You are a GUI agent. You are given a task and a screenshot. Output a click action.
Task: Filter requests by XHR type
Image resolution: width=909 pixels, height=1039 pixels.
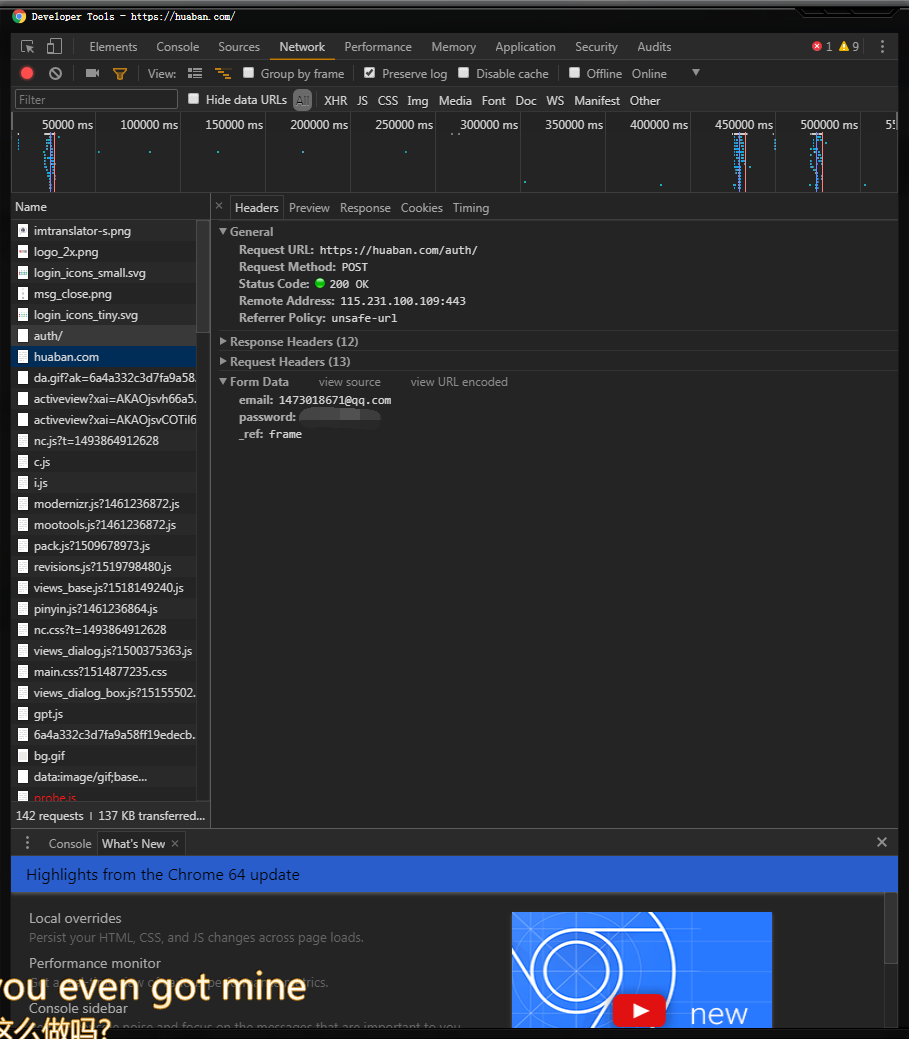tap(335, 100)
